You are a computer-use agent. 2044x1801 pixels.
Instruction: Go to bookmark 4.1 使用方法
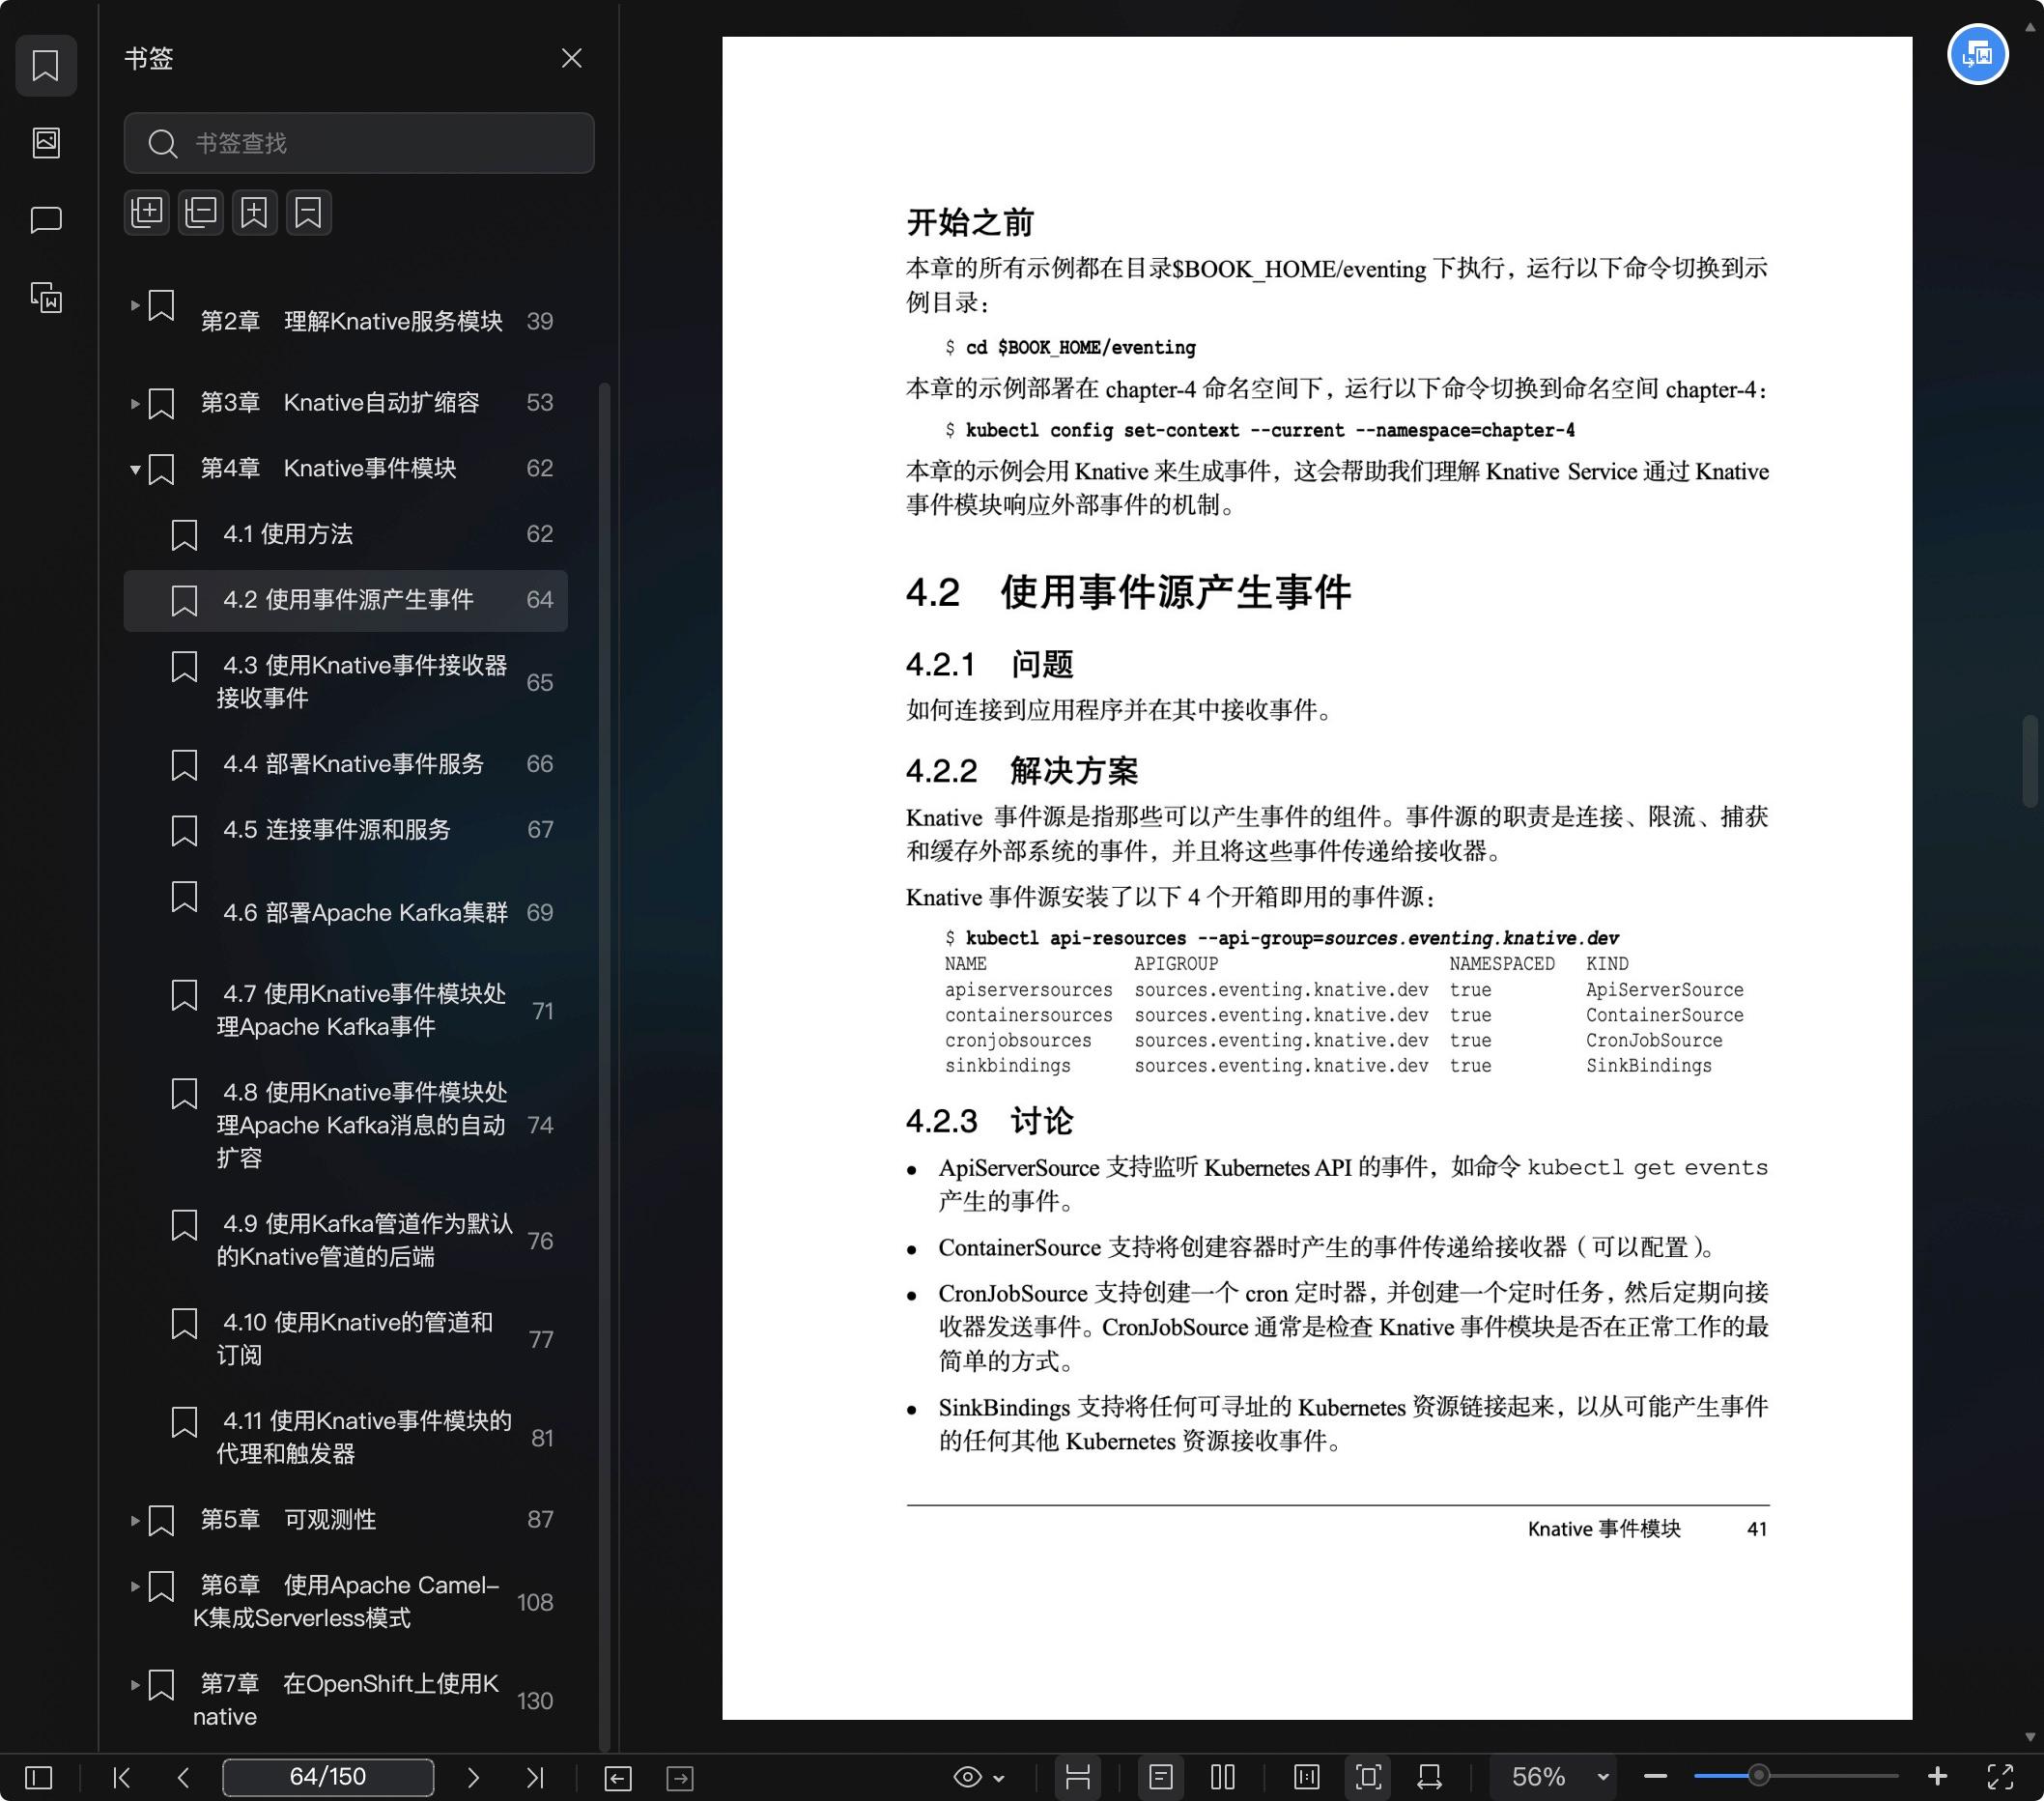[346, 534]
